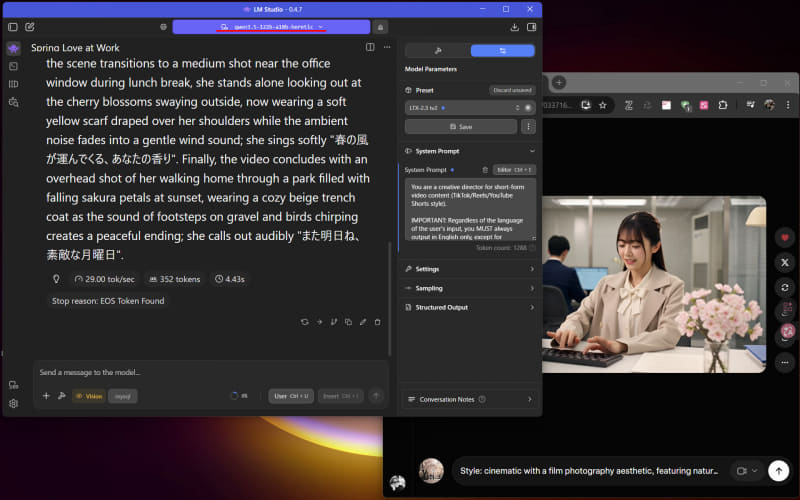The width and height of the screenshot is (800, 500).
Task: Click the message input field
Action: pyautogui.click(x=210, y=372)
